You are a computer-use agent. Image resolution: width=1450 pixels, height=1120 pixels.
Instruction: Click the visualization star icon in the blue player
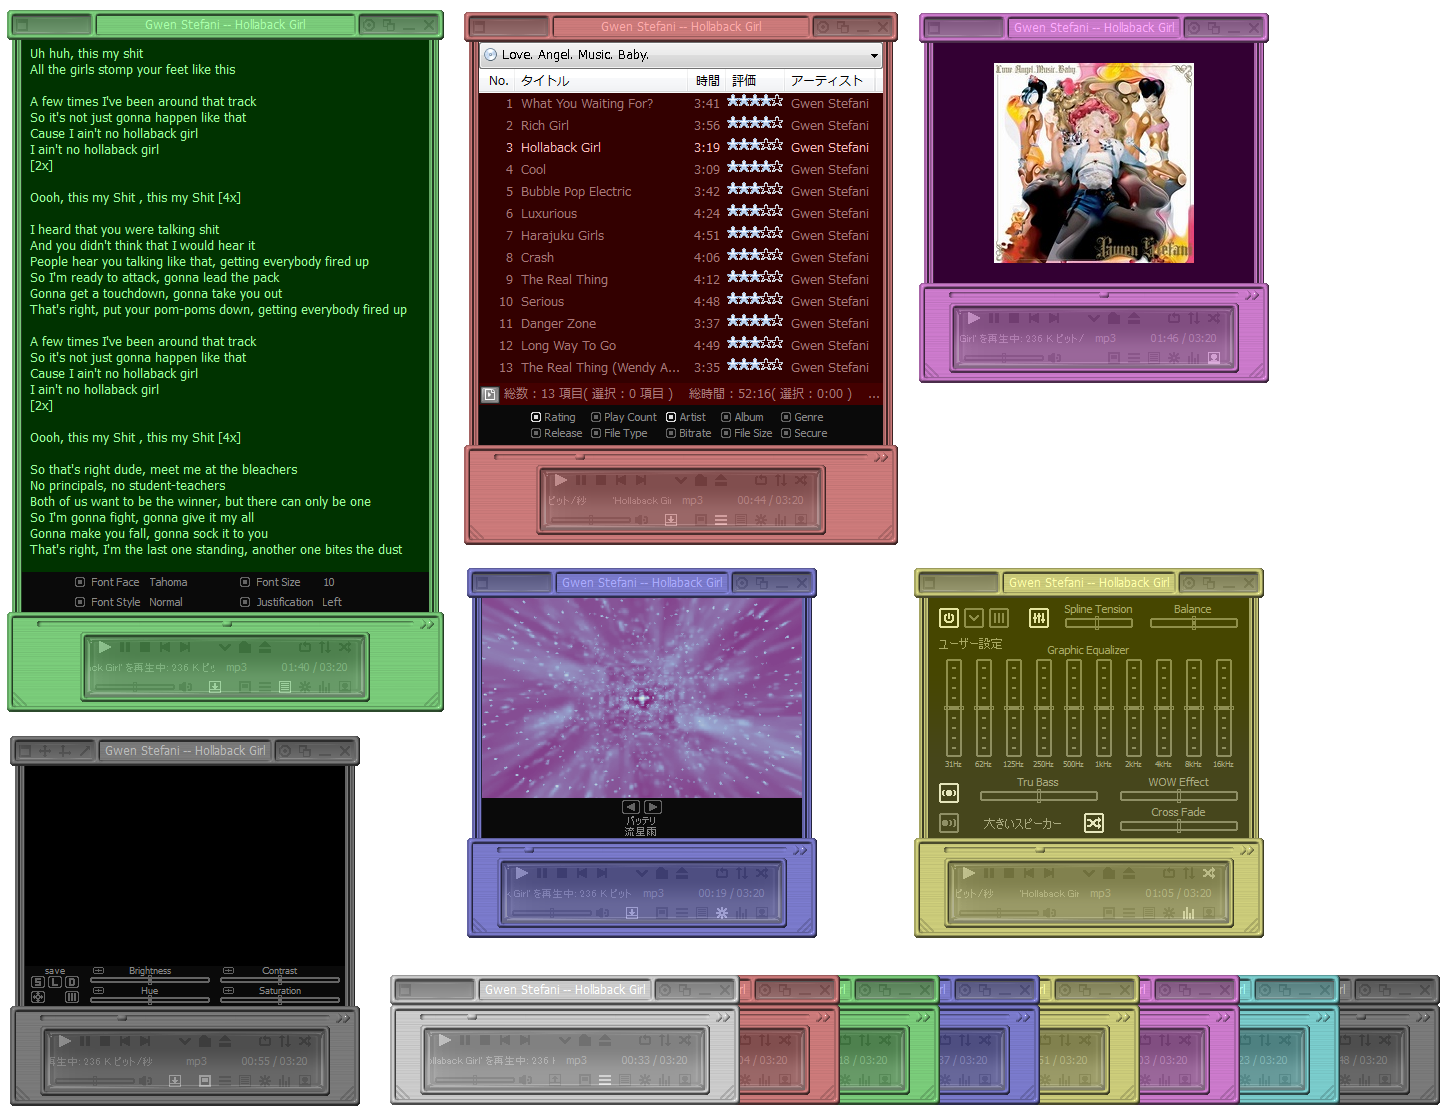722,913
